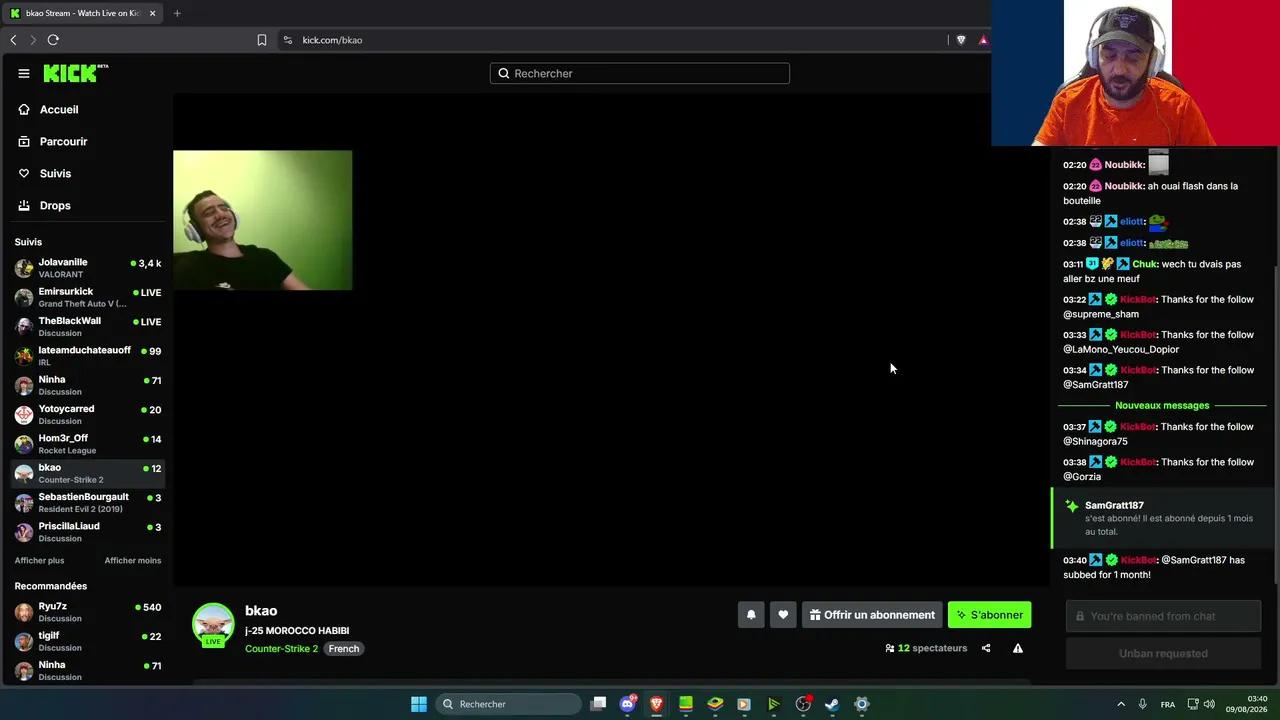Click the S'abonner subscribe button
Image resolution: width=1280 pixels, height=720 pixels.
tap(989, 615)
